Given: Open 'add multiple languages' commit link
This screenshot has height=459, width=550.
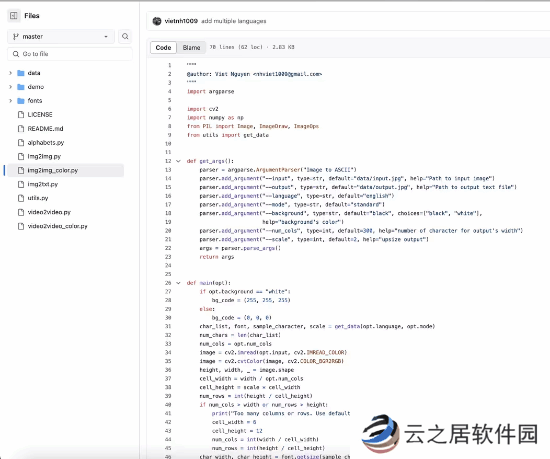Looking at the screenshot, I should tap(234, 21).
